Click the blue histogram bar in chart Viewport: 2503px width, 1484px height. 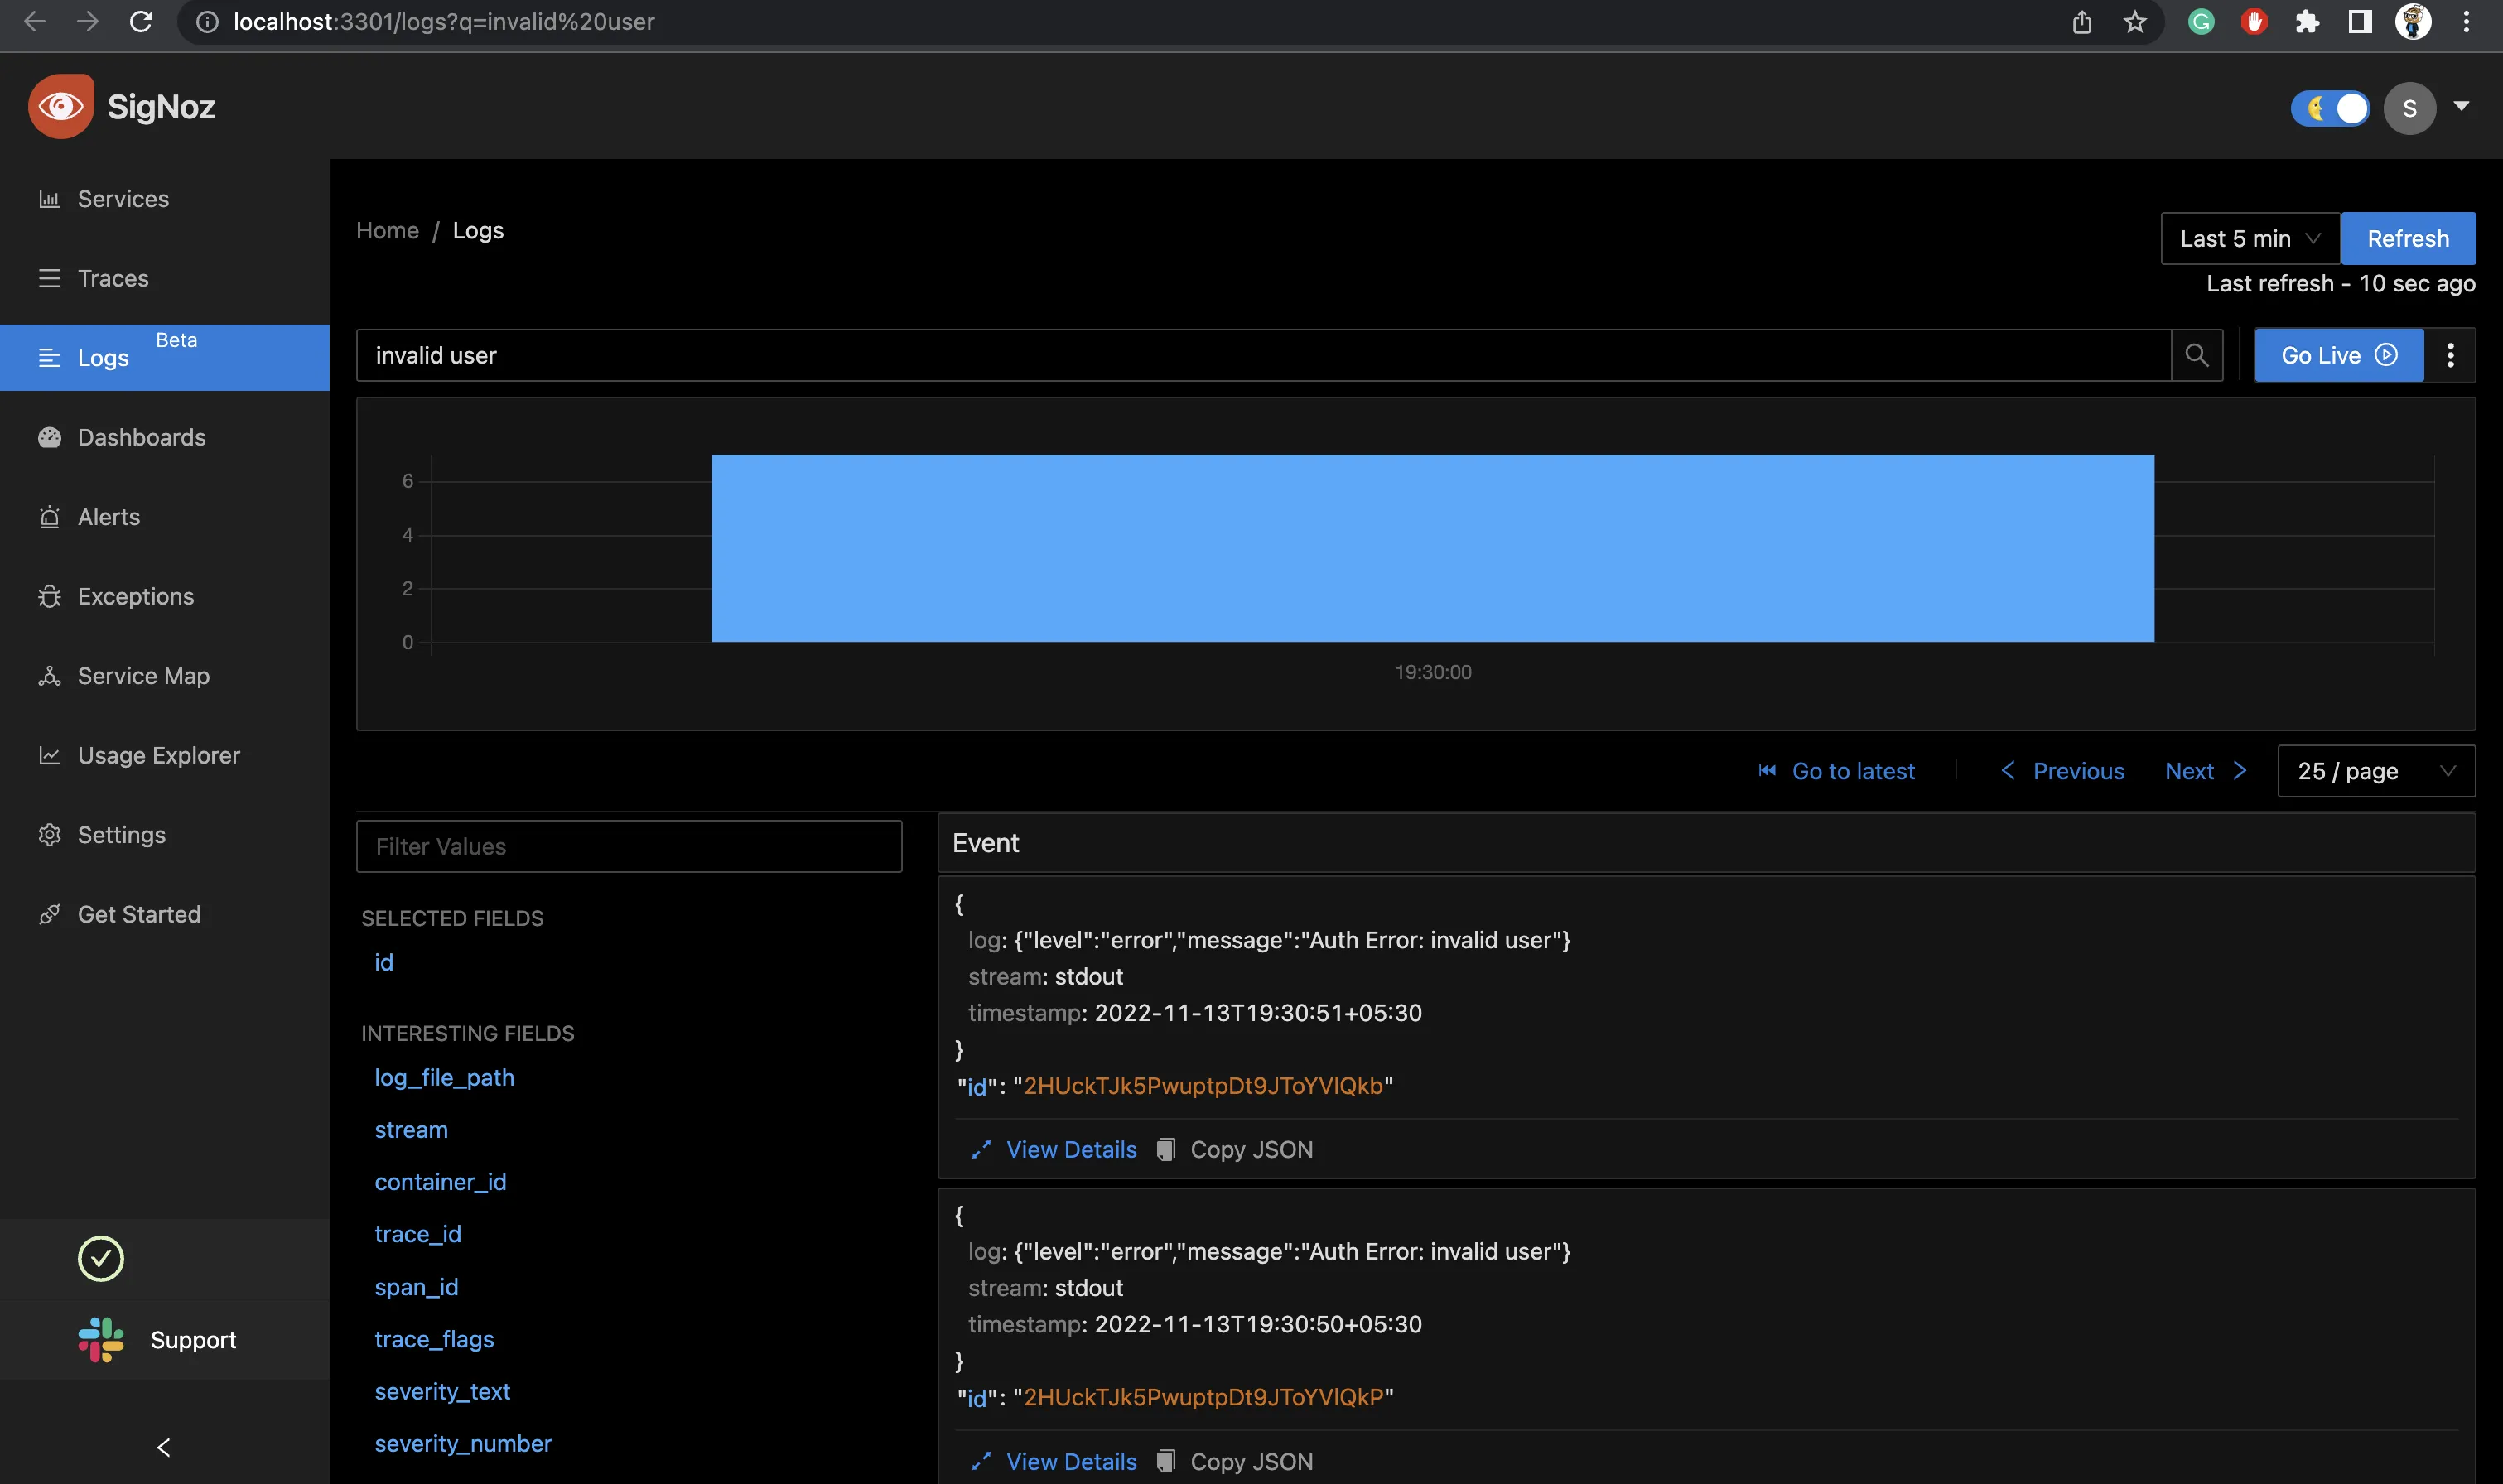coord(1432,548)
